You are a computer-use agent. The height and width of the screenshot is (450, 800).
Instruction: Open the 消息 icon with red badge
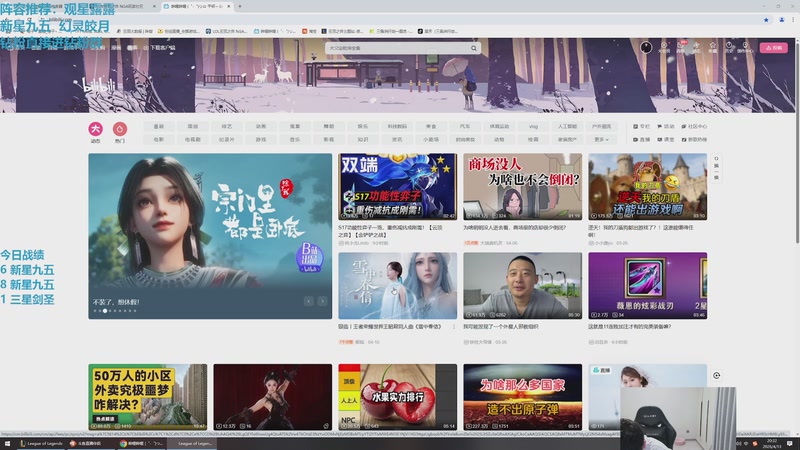(680, 47)
